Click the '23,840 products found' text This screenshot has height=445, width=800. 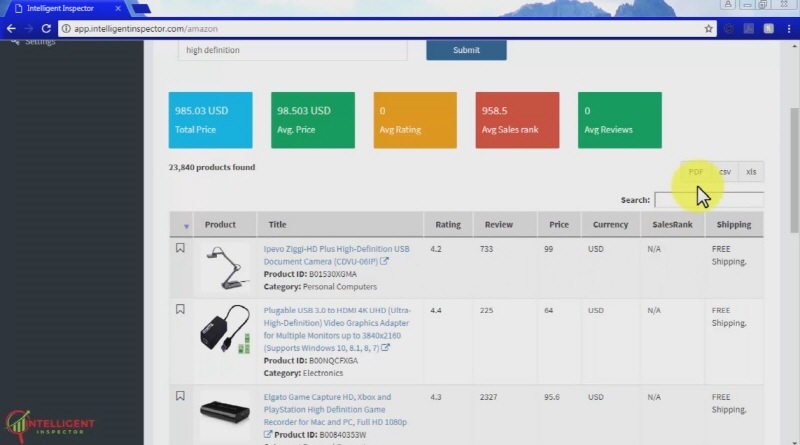[x=212, y=167]
